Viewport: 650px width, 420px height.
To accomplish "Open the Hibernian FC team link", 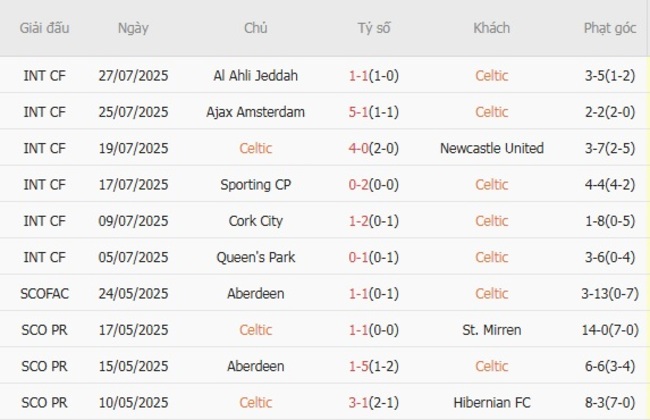I will [491, 402].
